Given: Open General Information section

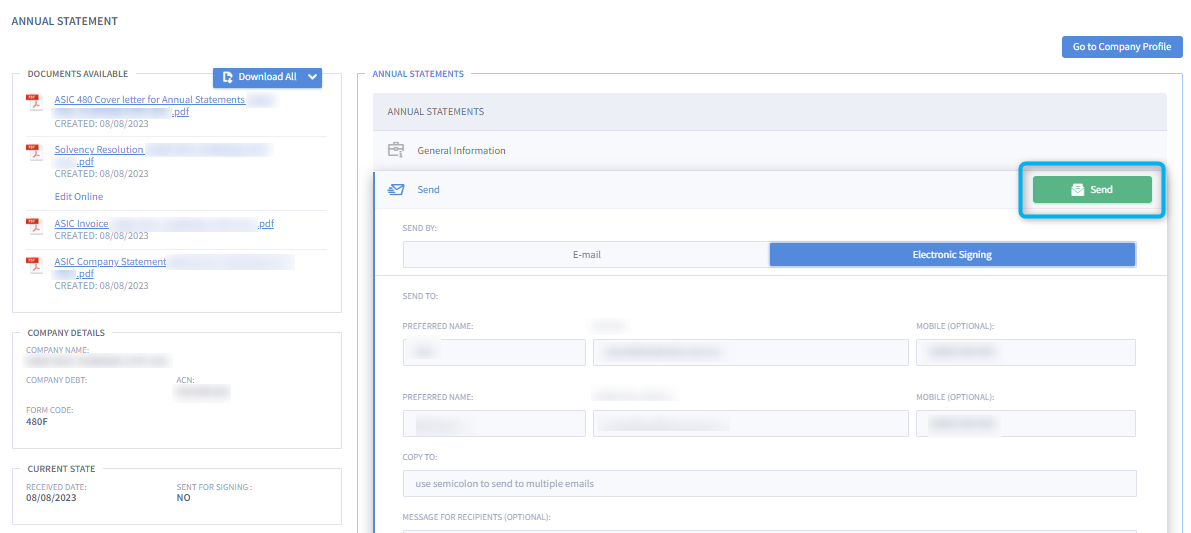Looking at the screenshot, I should [x=769, y=150].
